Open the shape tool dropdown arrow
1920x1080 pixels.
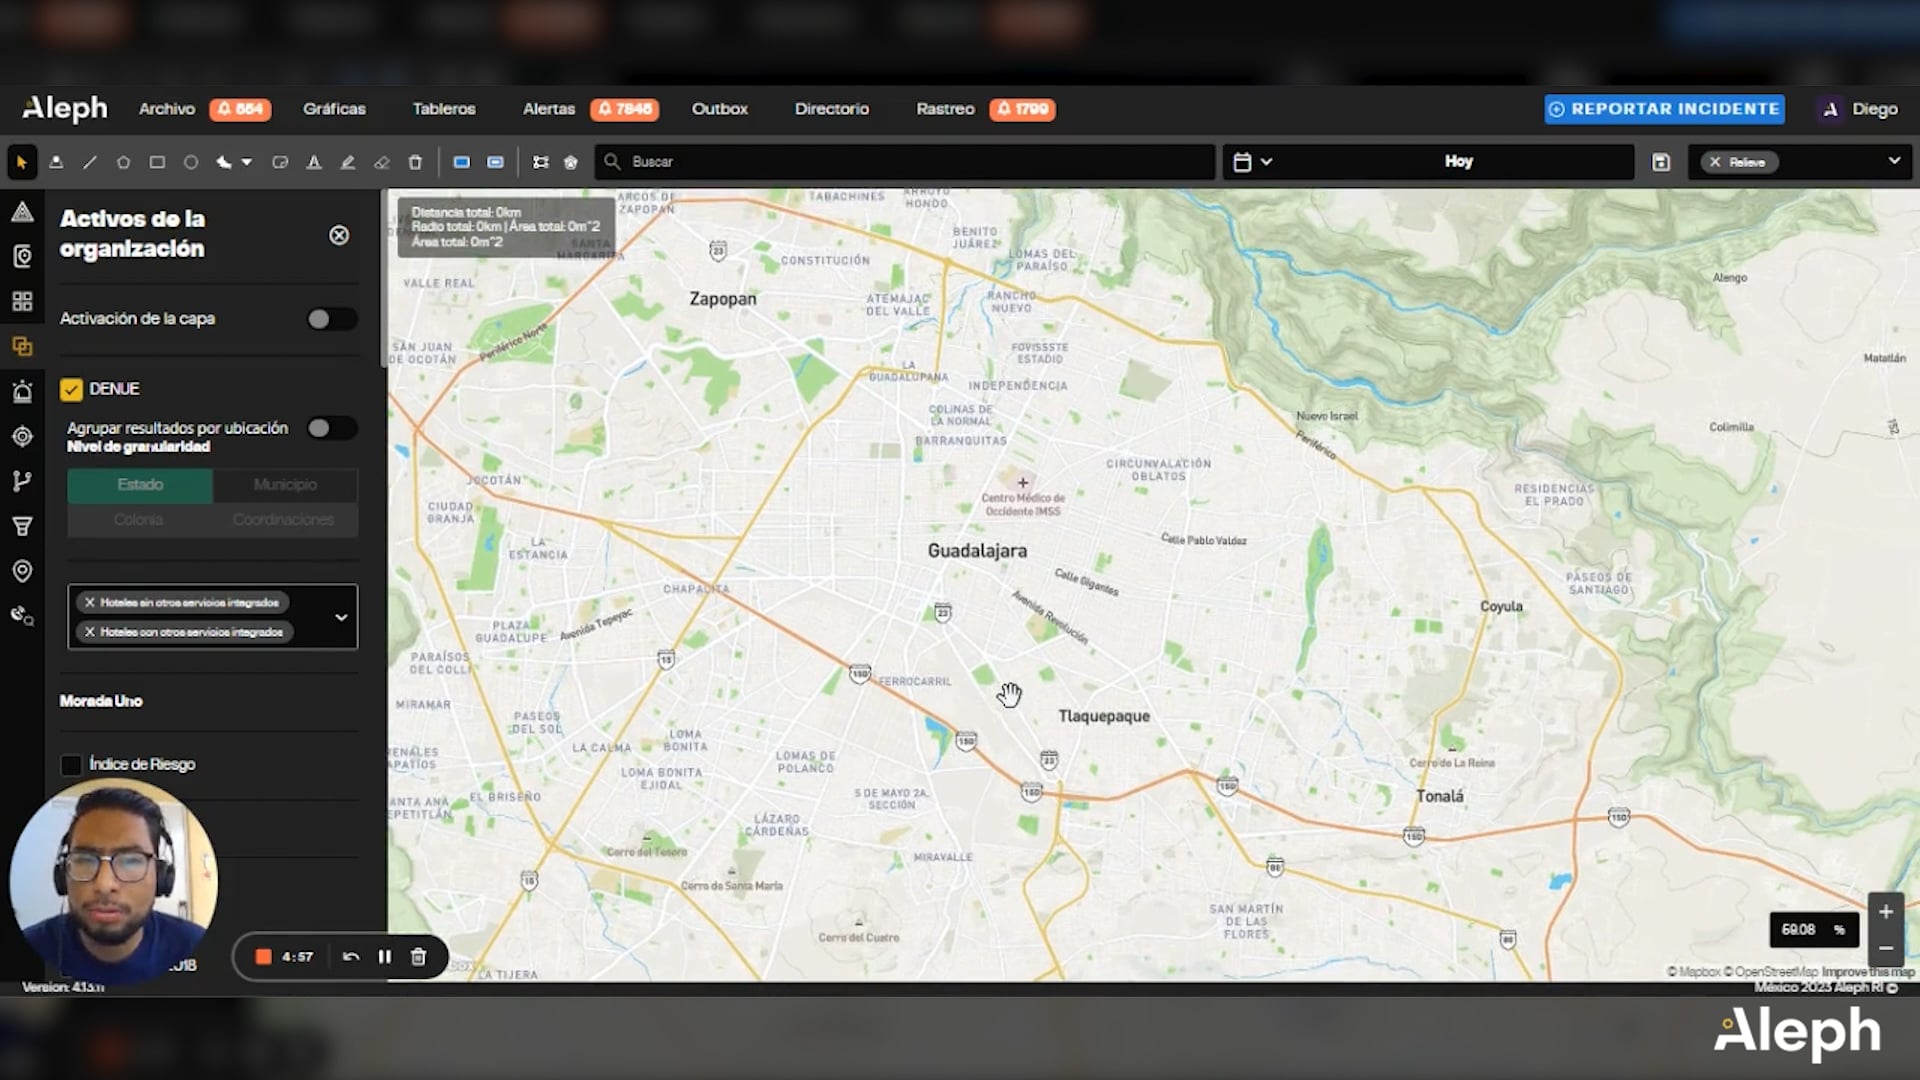tap(247, 162)
